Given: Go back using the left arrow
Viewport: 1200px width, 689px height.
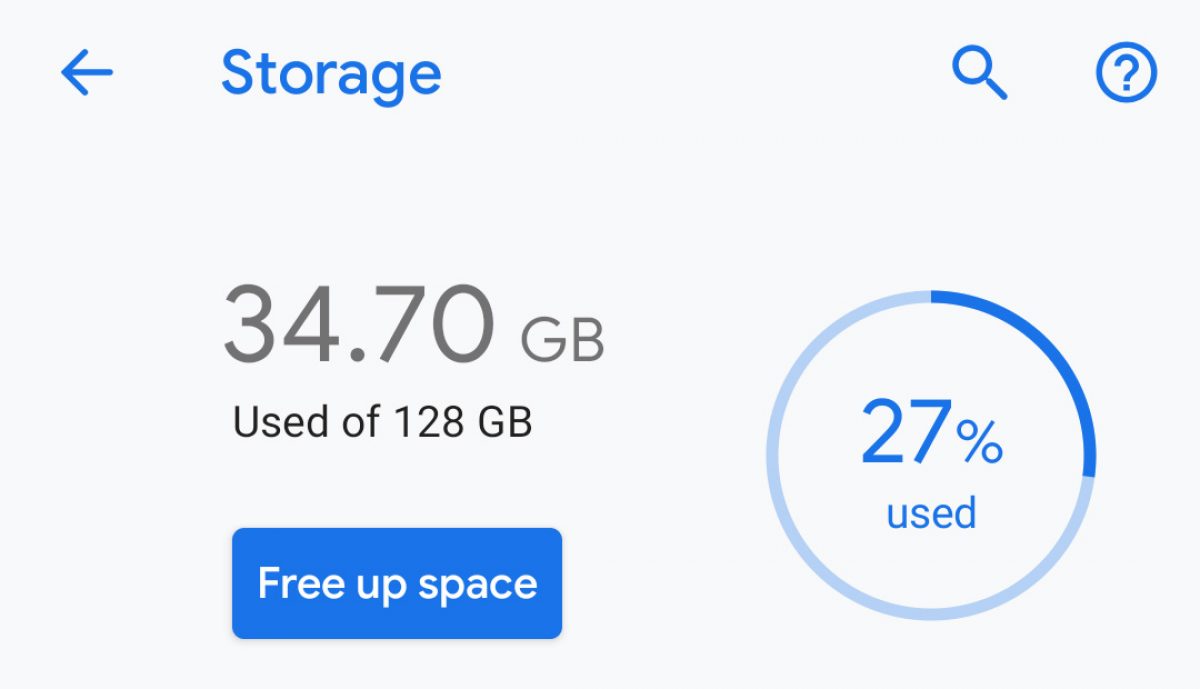Looking at the screenshot, I should click(x=87, y=74).
